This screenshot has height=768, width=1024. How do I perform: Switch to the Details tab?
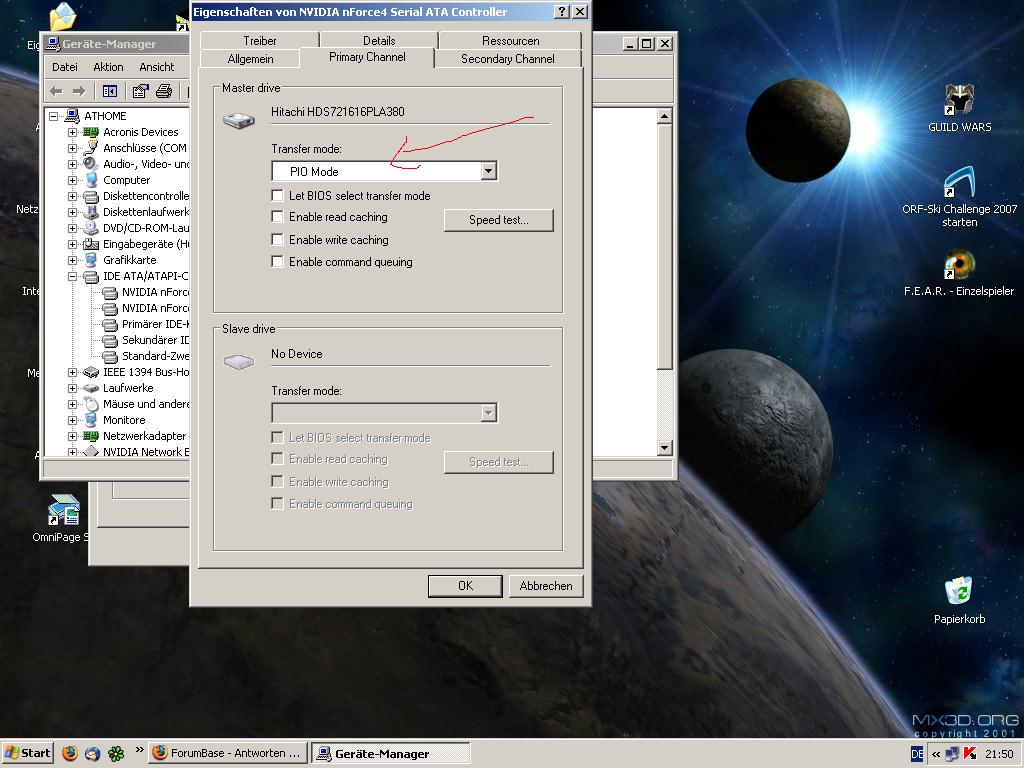pos(379,40)
